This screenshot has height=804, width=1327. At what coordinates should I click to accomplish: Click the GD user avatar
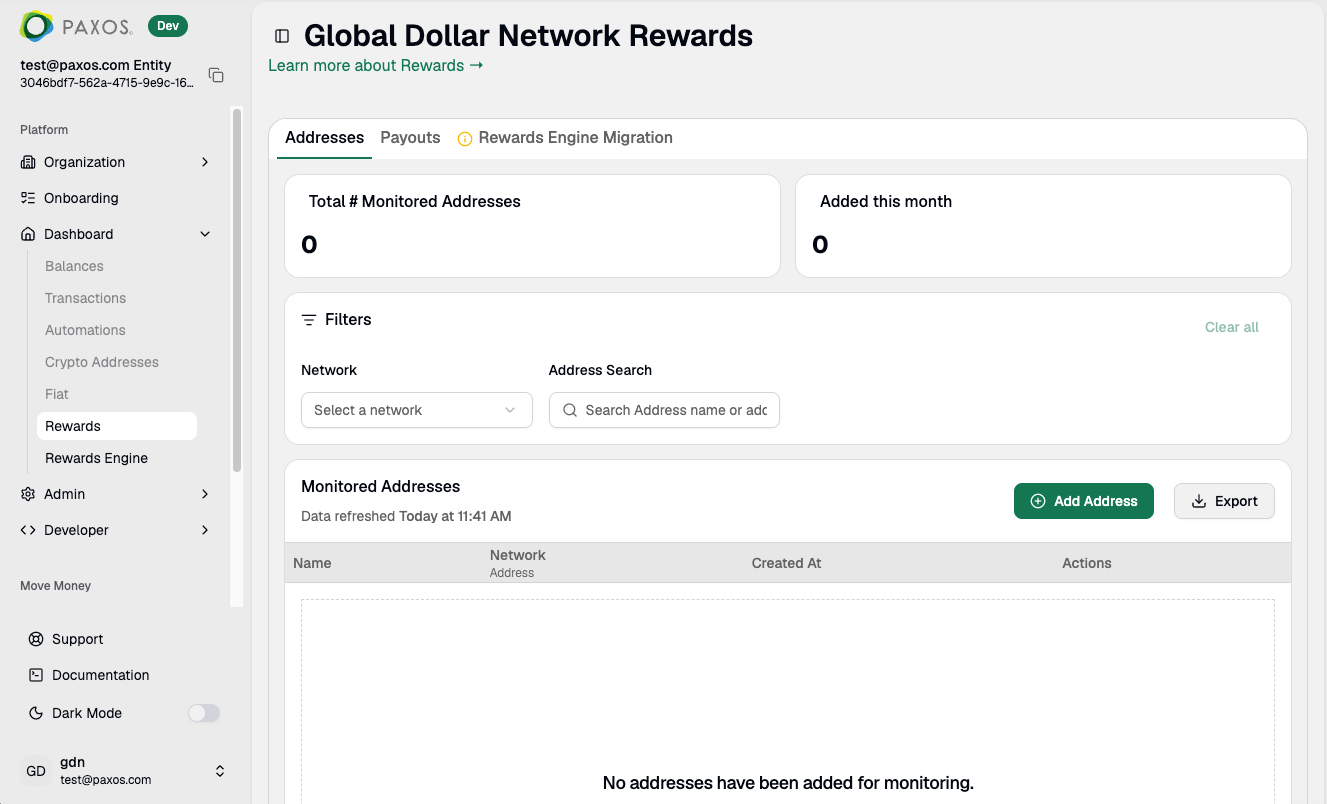click(x=36, y=771)
